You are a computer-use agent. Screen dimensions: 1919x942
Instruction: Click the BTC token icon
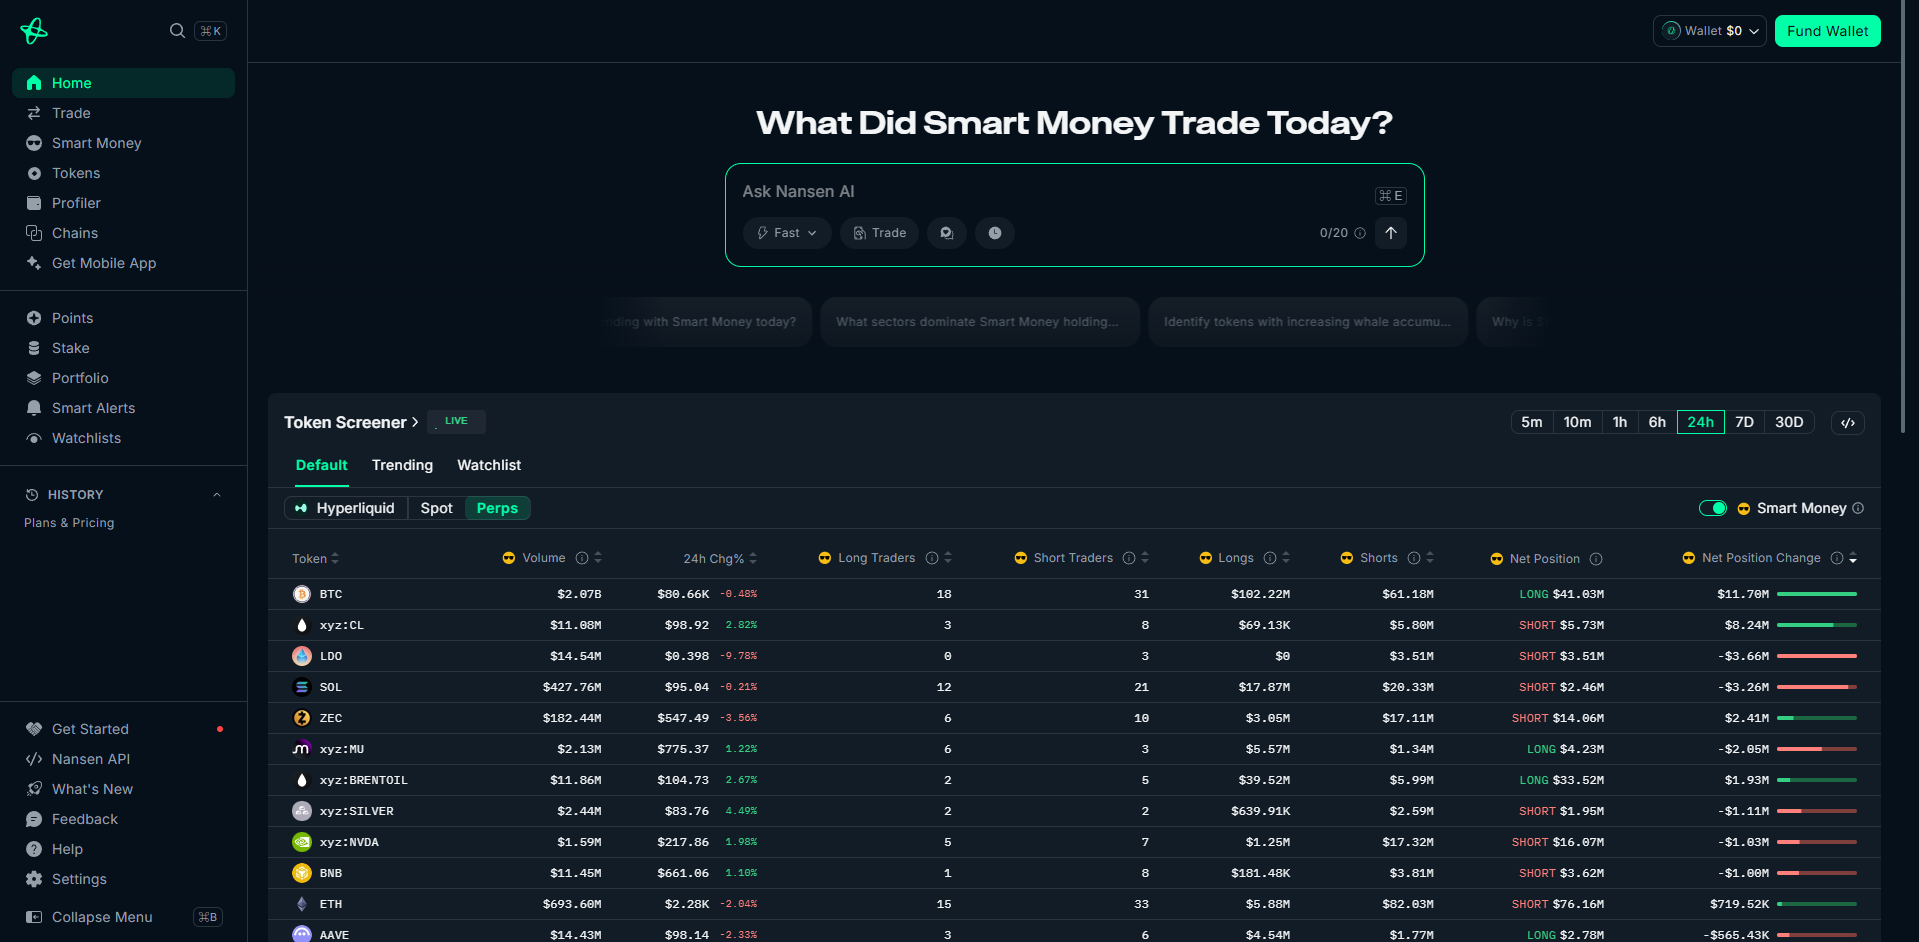tap(302, 594)
